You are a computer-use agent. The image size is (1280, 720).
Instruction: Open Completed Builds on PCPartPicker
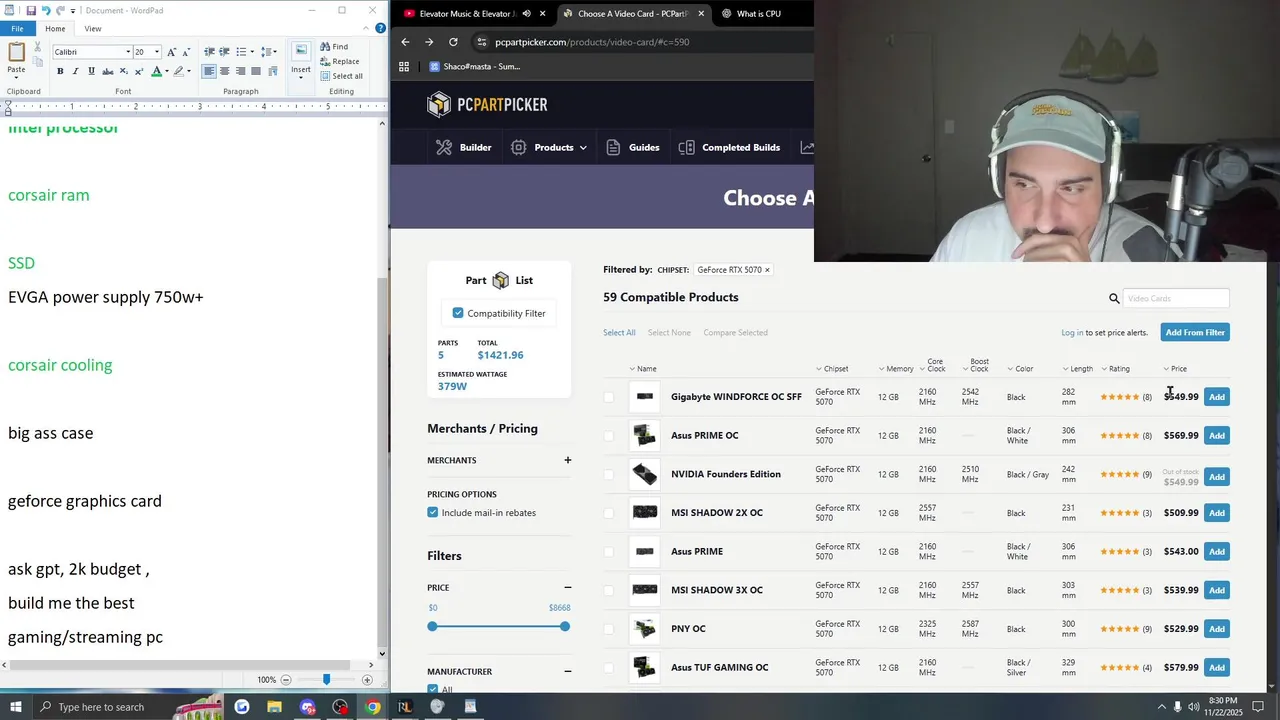[729, 147]
